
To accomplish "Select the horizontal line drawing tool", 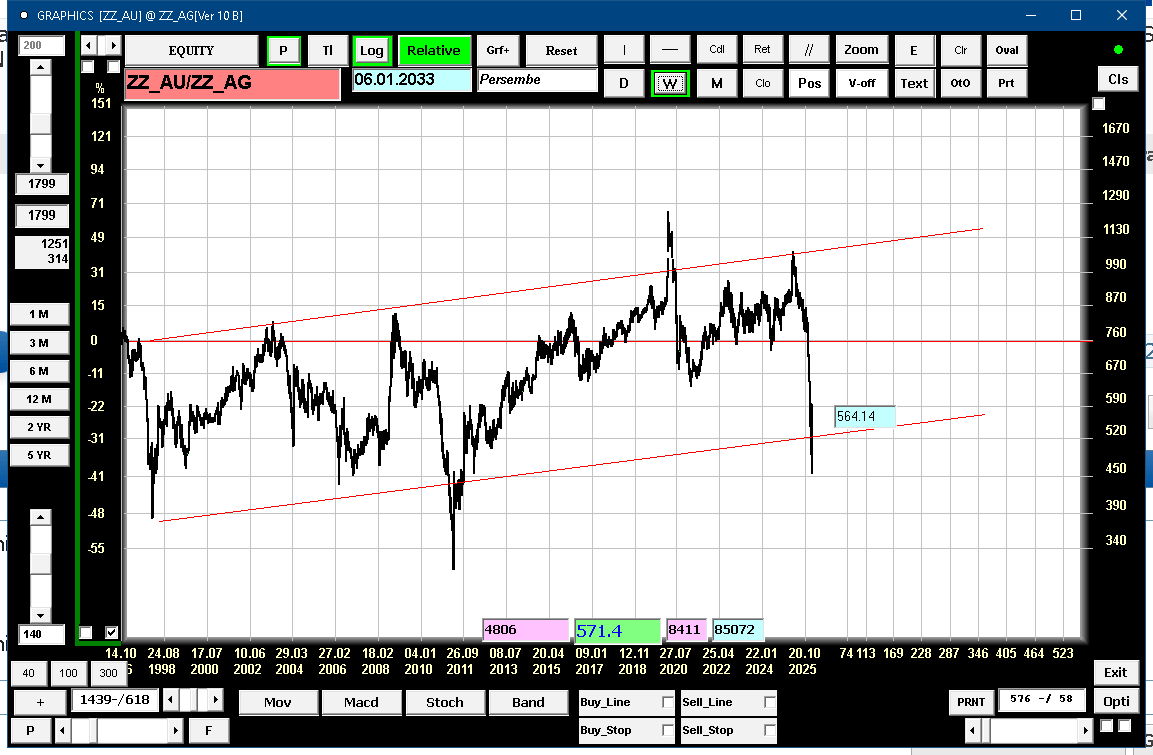I will (x=670, y=50).
